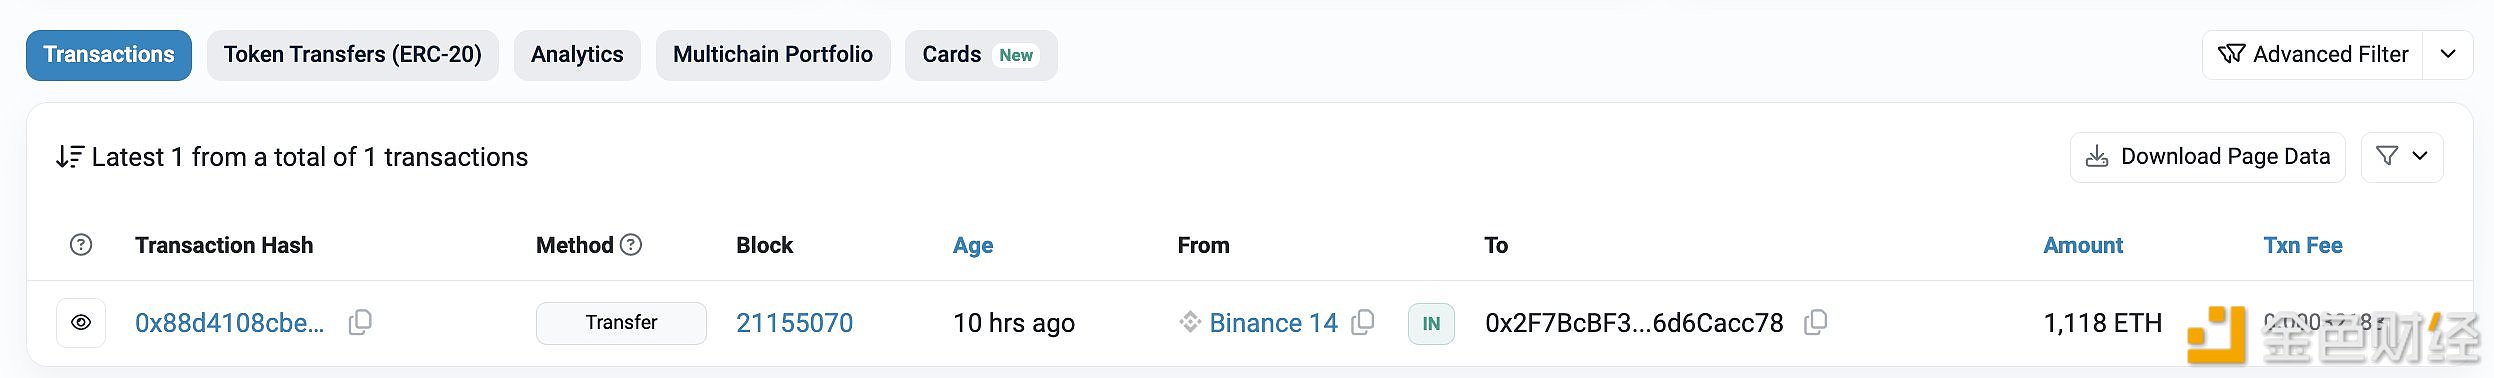Expand the Advanced Filter dropdown arrow
The image size is (2494, 378).
tap(2447, 54)
